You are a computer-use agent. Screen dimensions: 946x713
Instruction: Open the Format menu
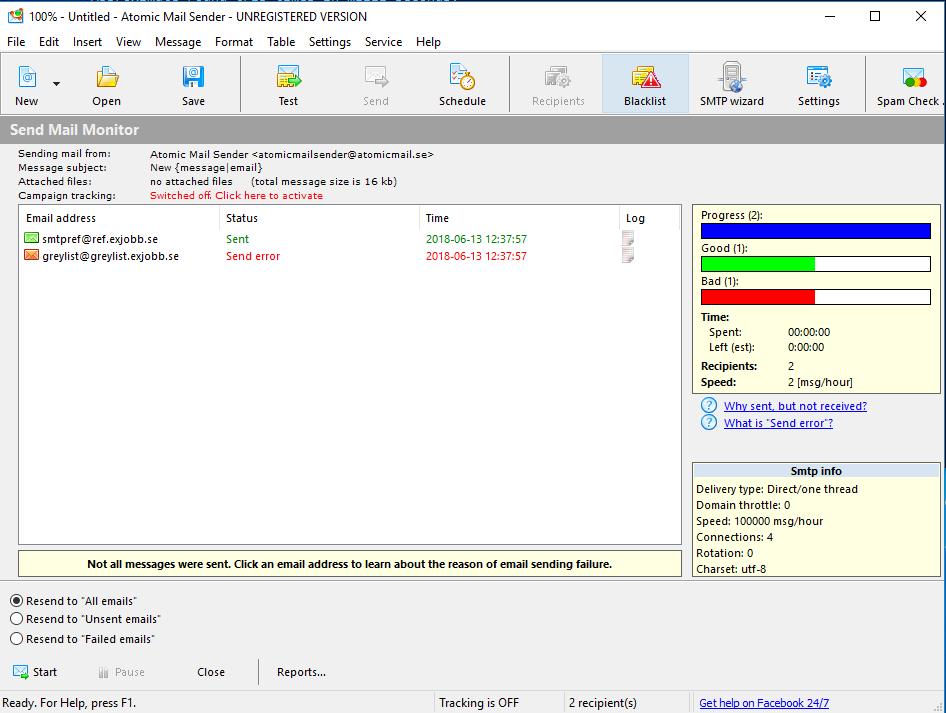[233, 42]
